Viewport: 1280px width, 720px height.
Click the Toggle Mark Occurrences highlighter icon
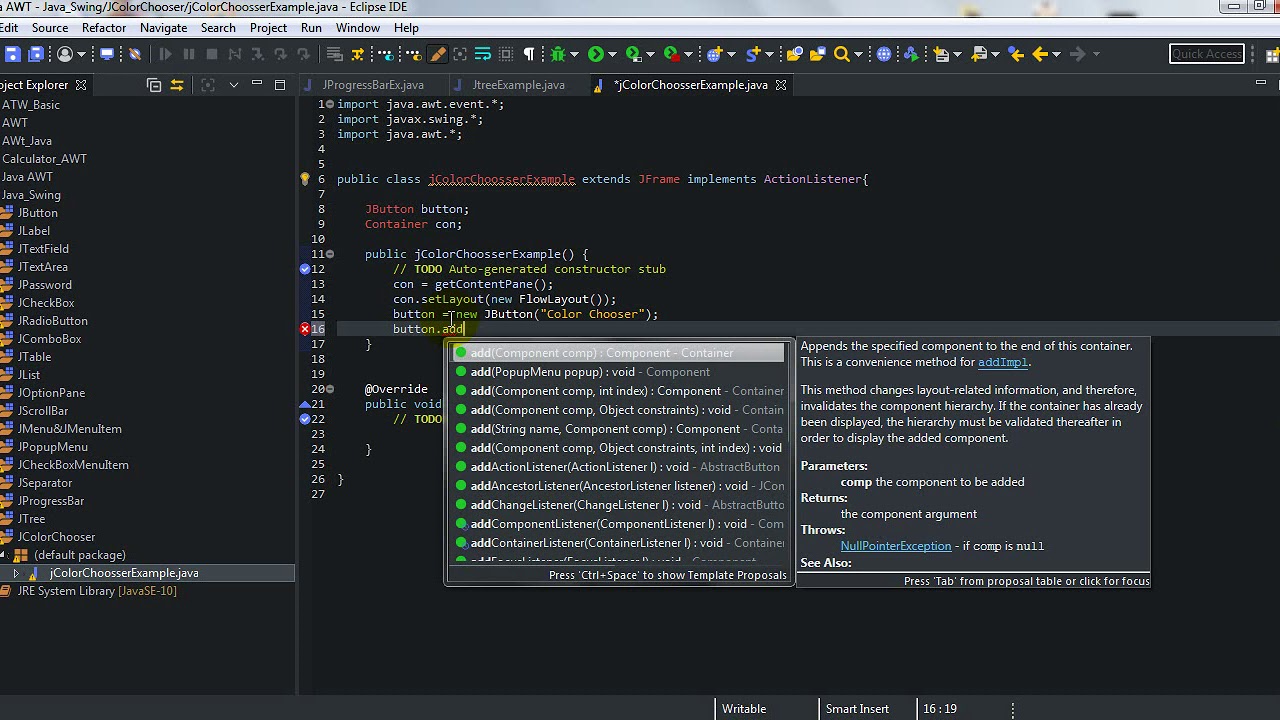pyautogui.click(x=437, y=54)
